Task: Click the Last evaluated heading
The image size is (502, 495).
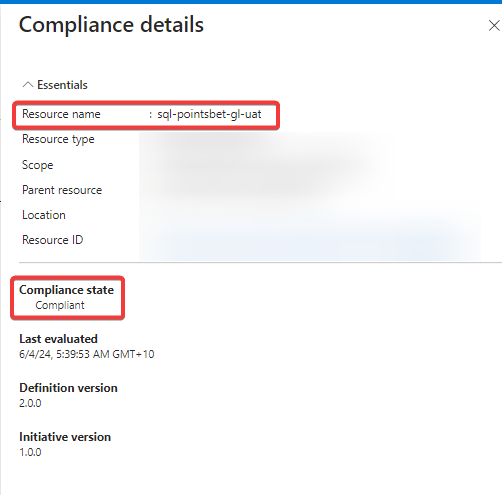Action: [58, 339]
